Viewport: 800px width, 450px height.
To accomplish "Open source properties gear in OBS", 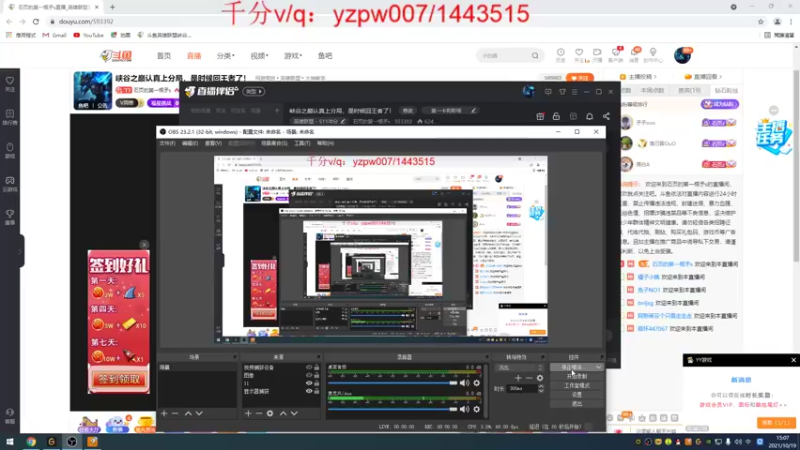I will click(270, 413).
